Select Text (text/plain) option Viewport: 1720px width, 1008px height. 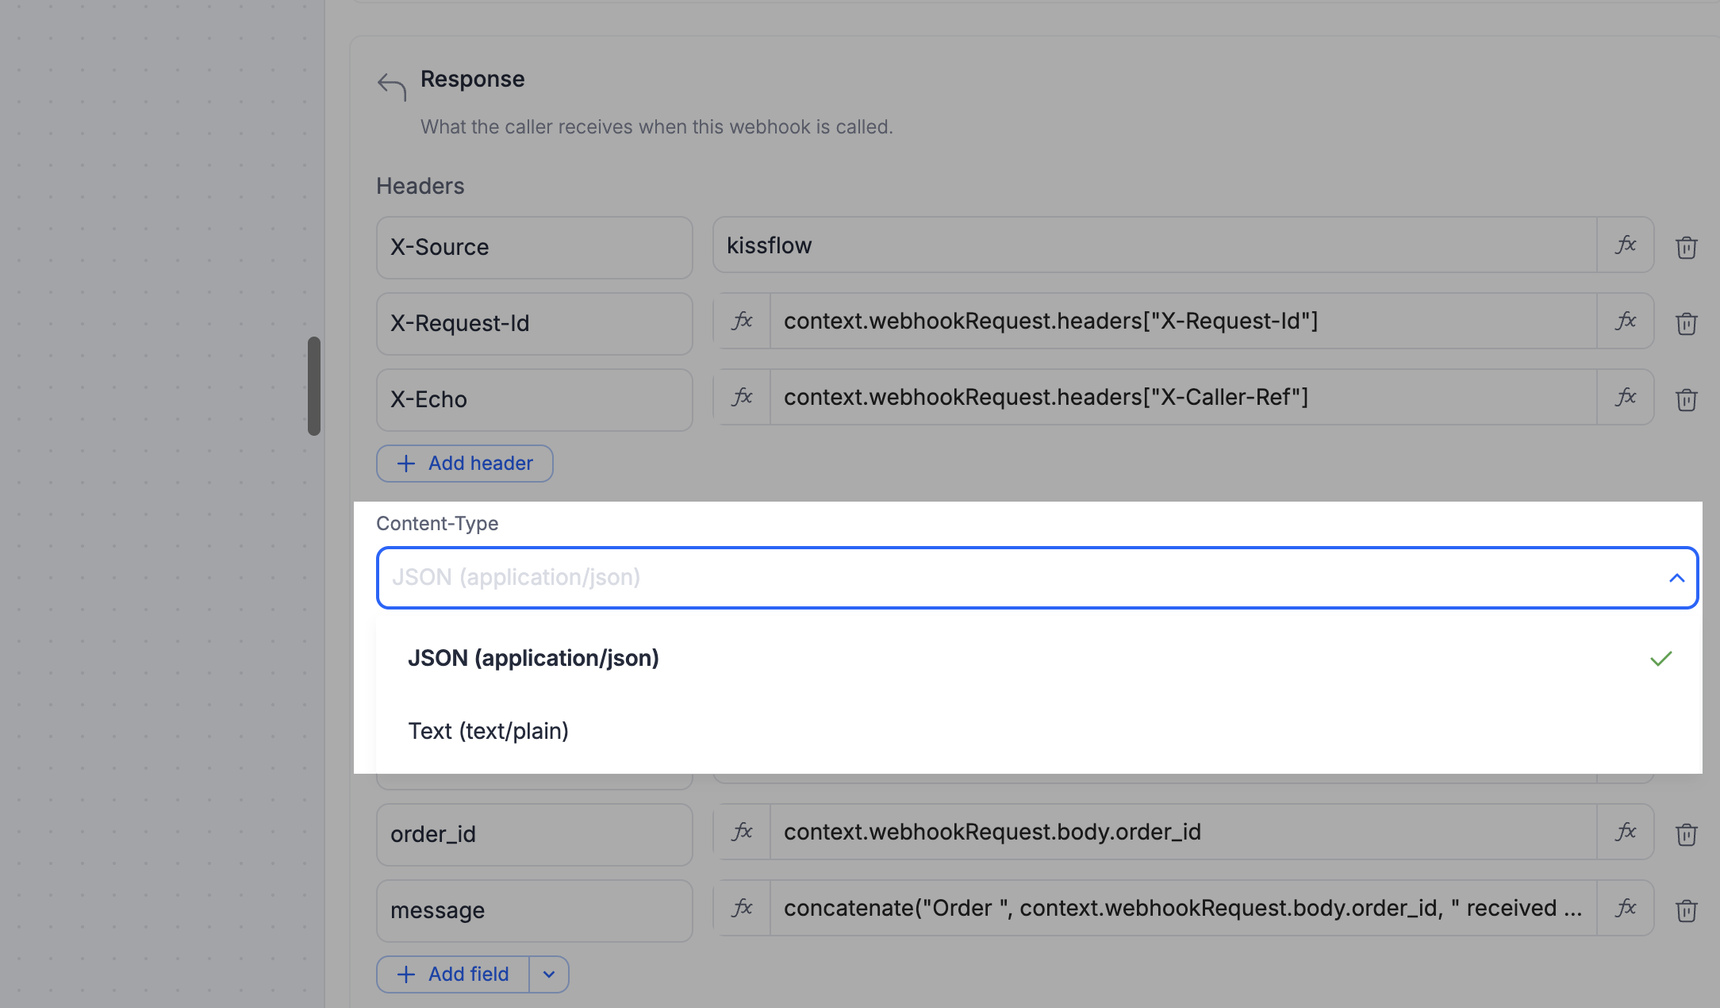pos(1037,731)
